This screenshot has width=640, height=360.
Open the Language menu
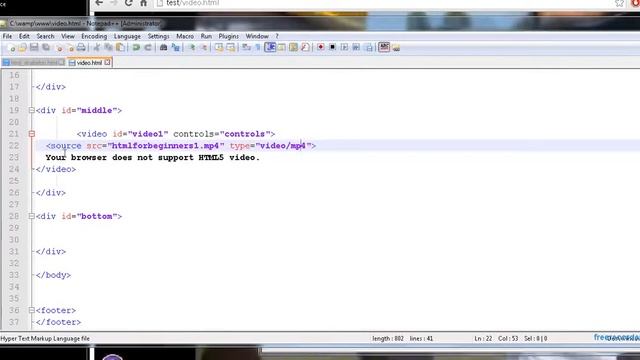(127, 36)
